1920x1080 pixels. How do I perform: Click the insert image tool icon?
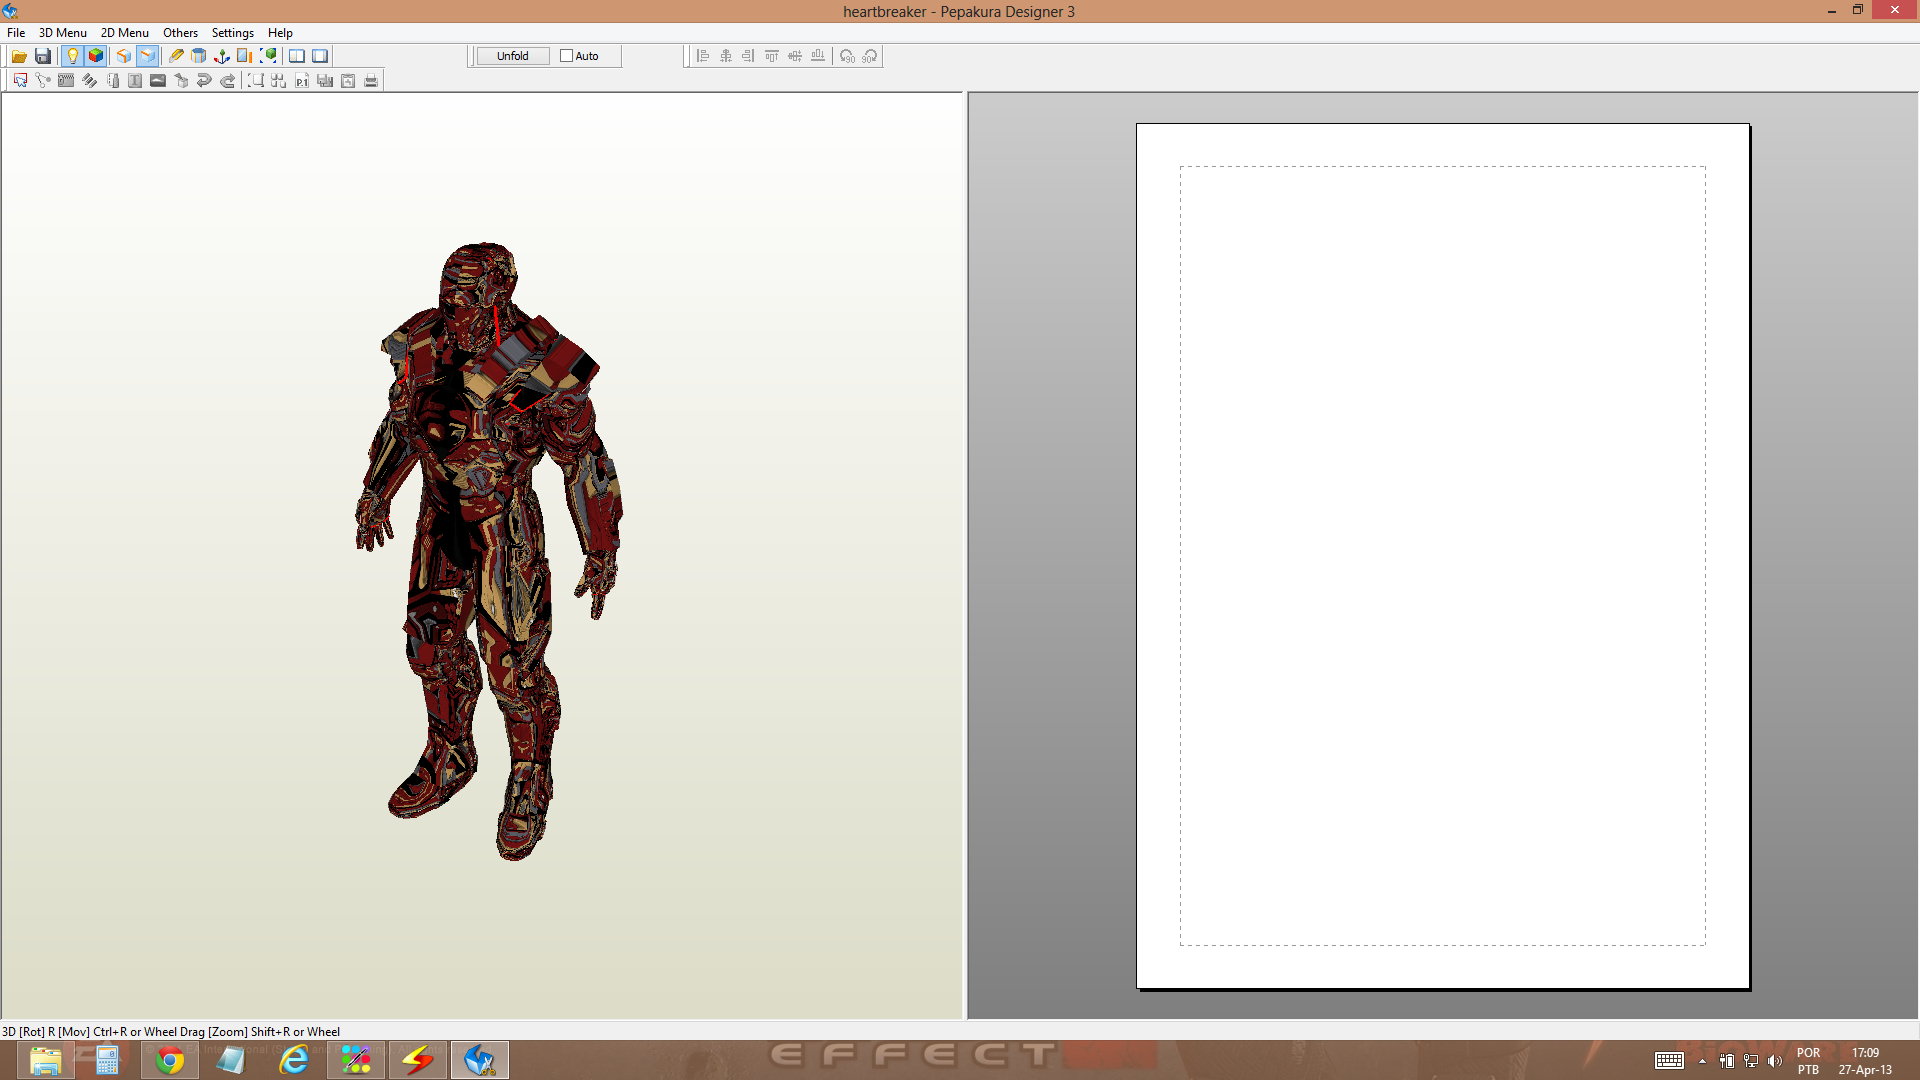pyautogui.click(x=158, y=81)
